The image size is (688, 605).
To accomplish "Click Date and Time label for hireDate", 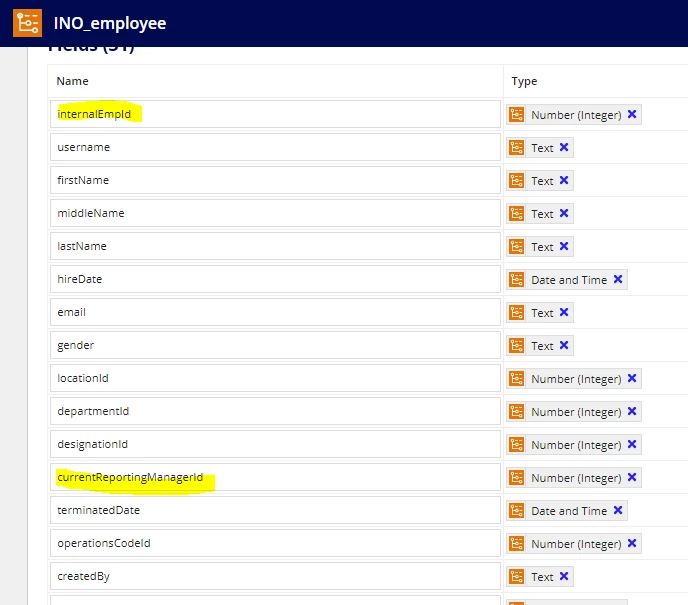I will (569, 280).
